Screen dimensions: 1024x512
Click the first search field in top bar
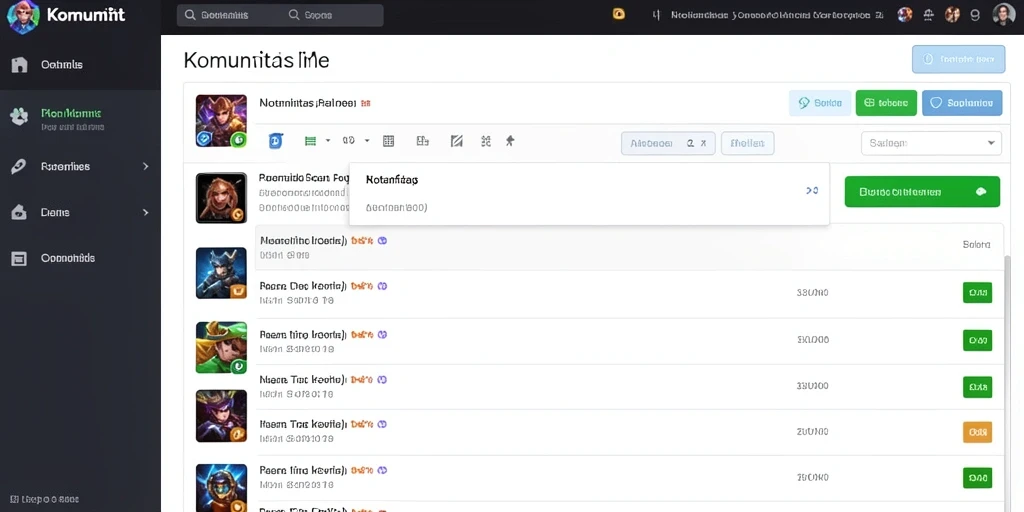(229, 15)
